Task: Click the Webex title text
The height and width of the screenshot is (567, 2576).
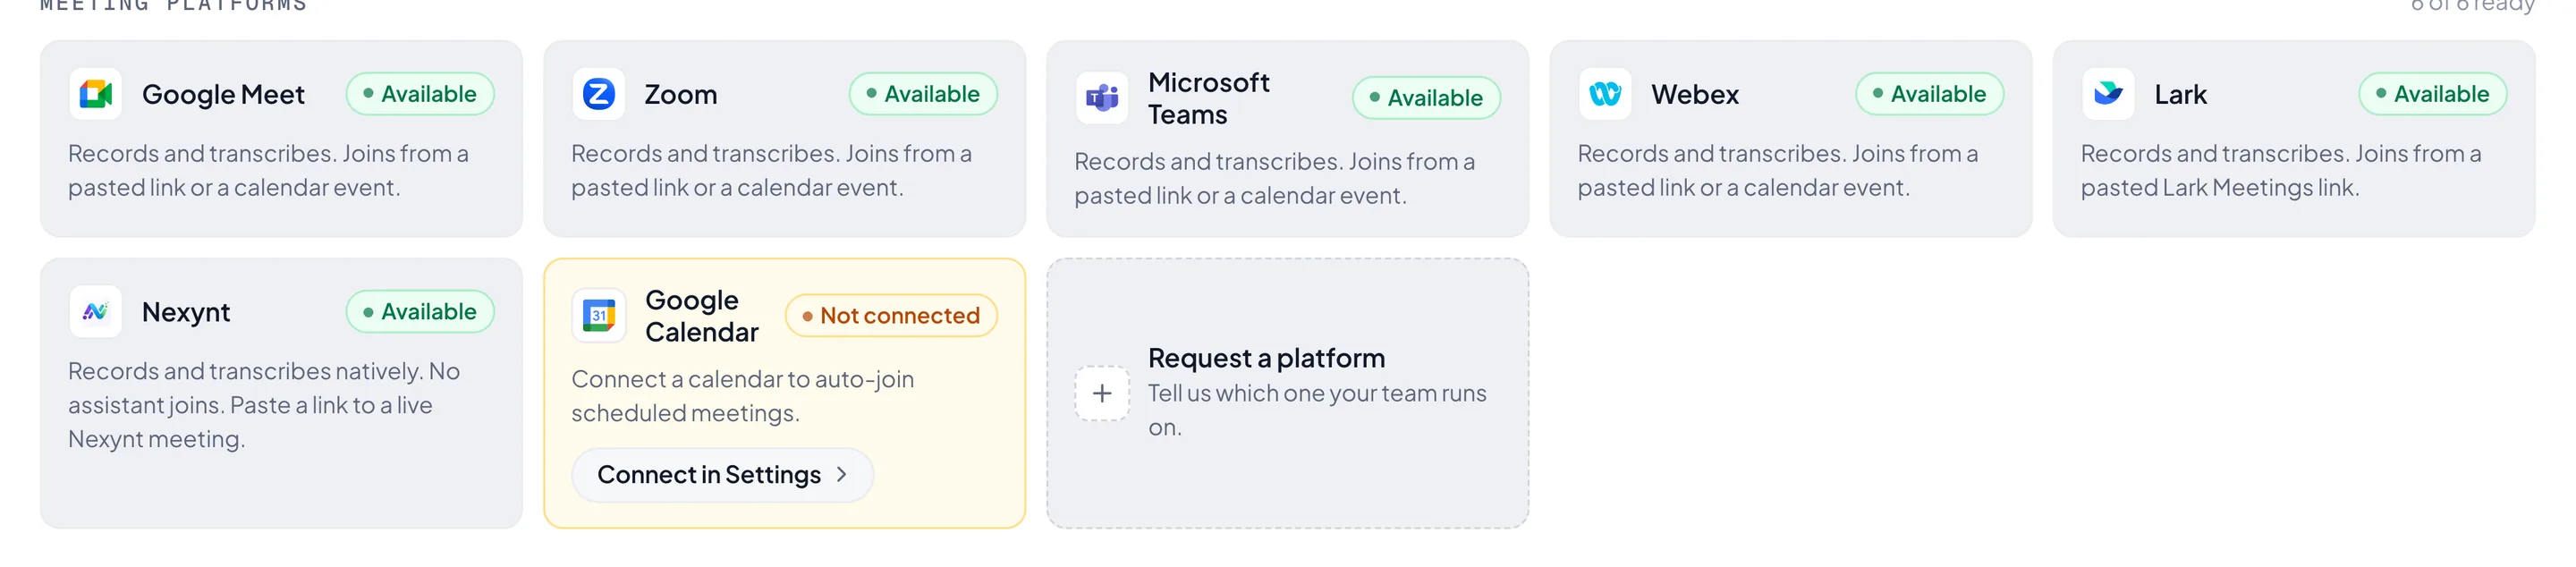Action: tap(1695, 94)
